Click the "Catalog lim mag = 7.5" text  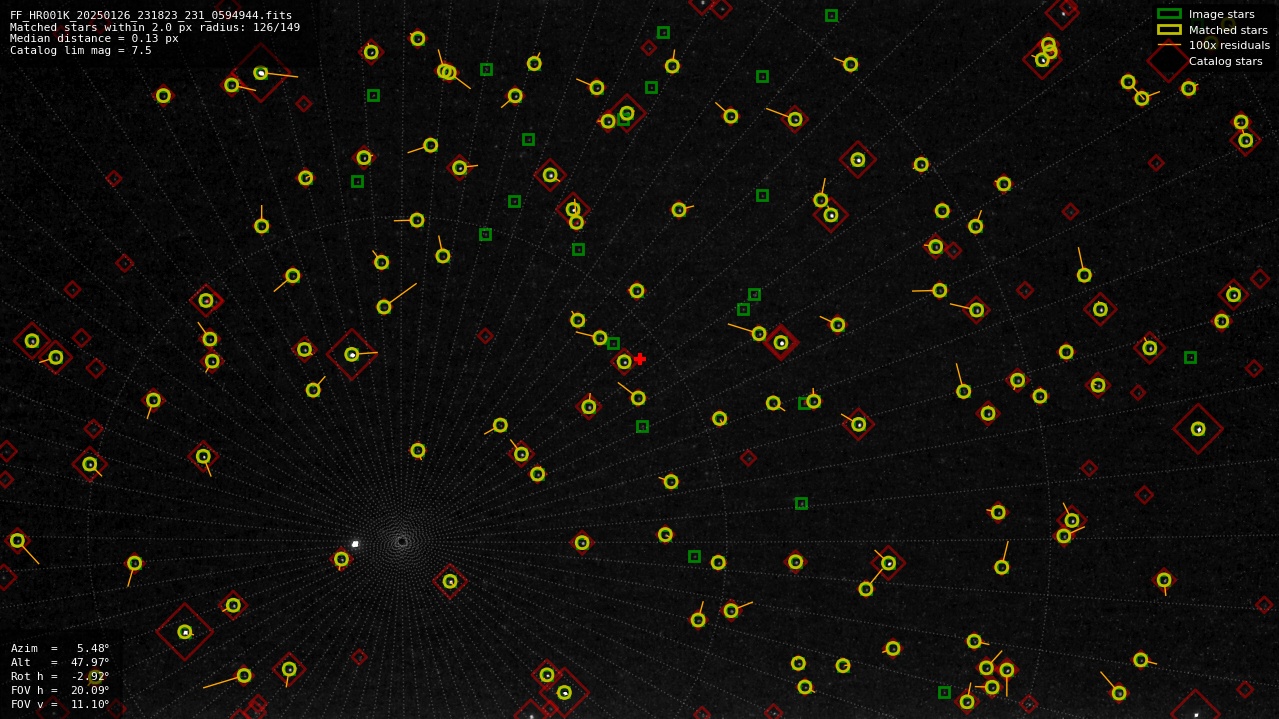(x=81, y=50)
